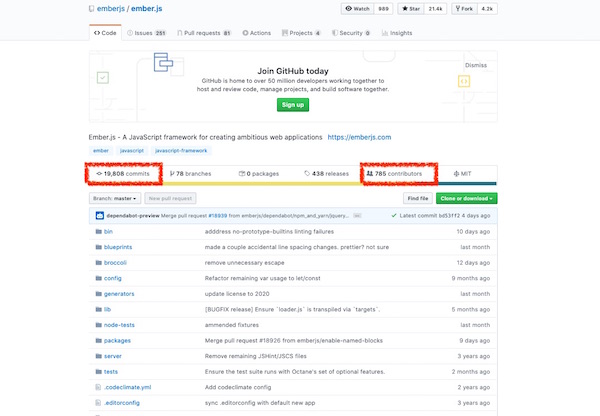This screenshot has height=416, width=600.
Task: Dismiss the Join GitHub banner
Action: 476,64
